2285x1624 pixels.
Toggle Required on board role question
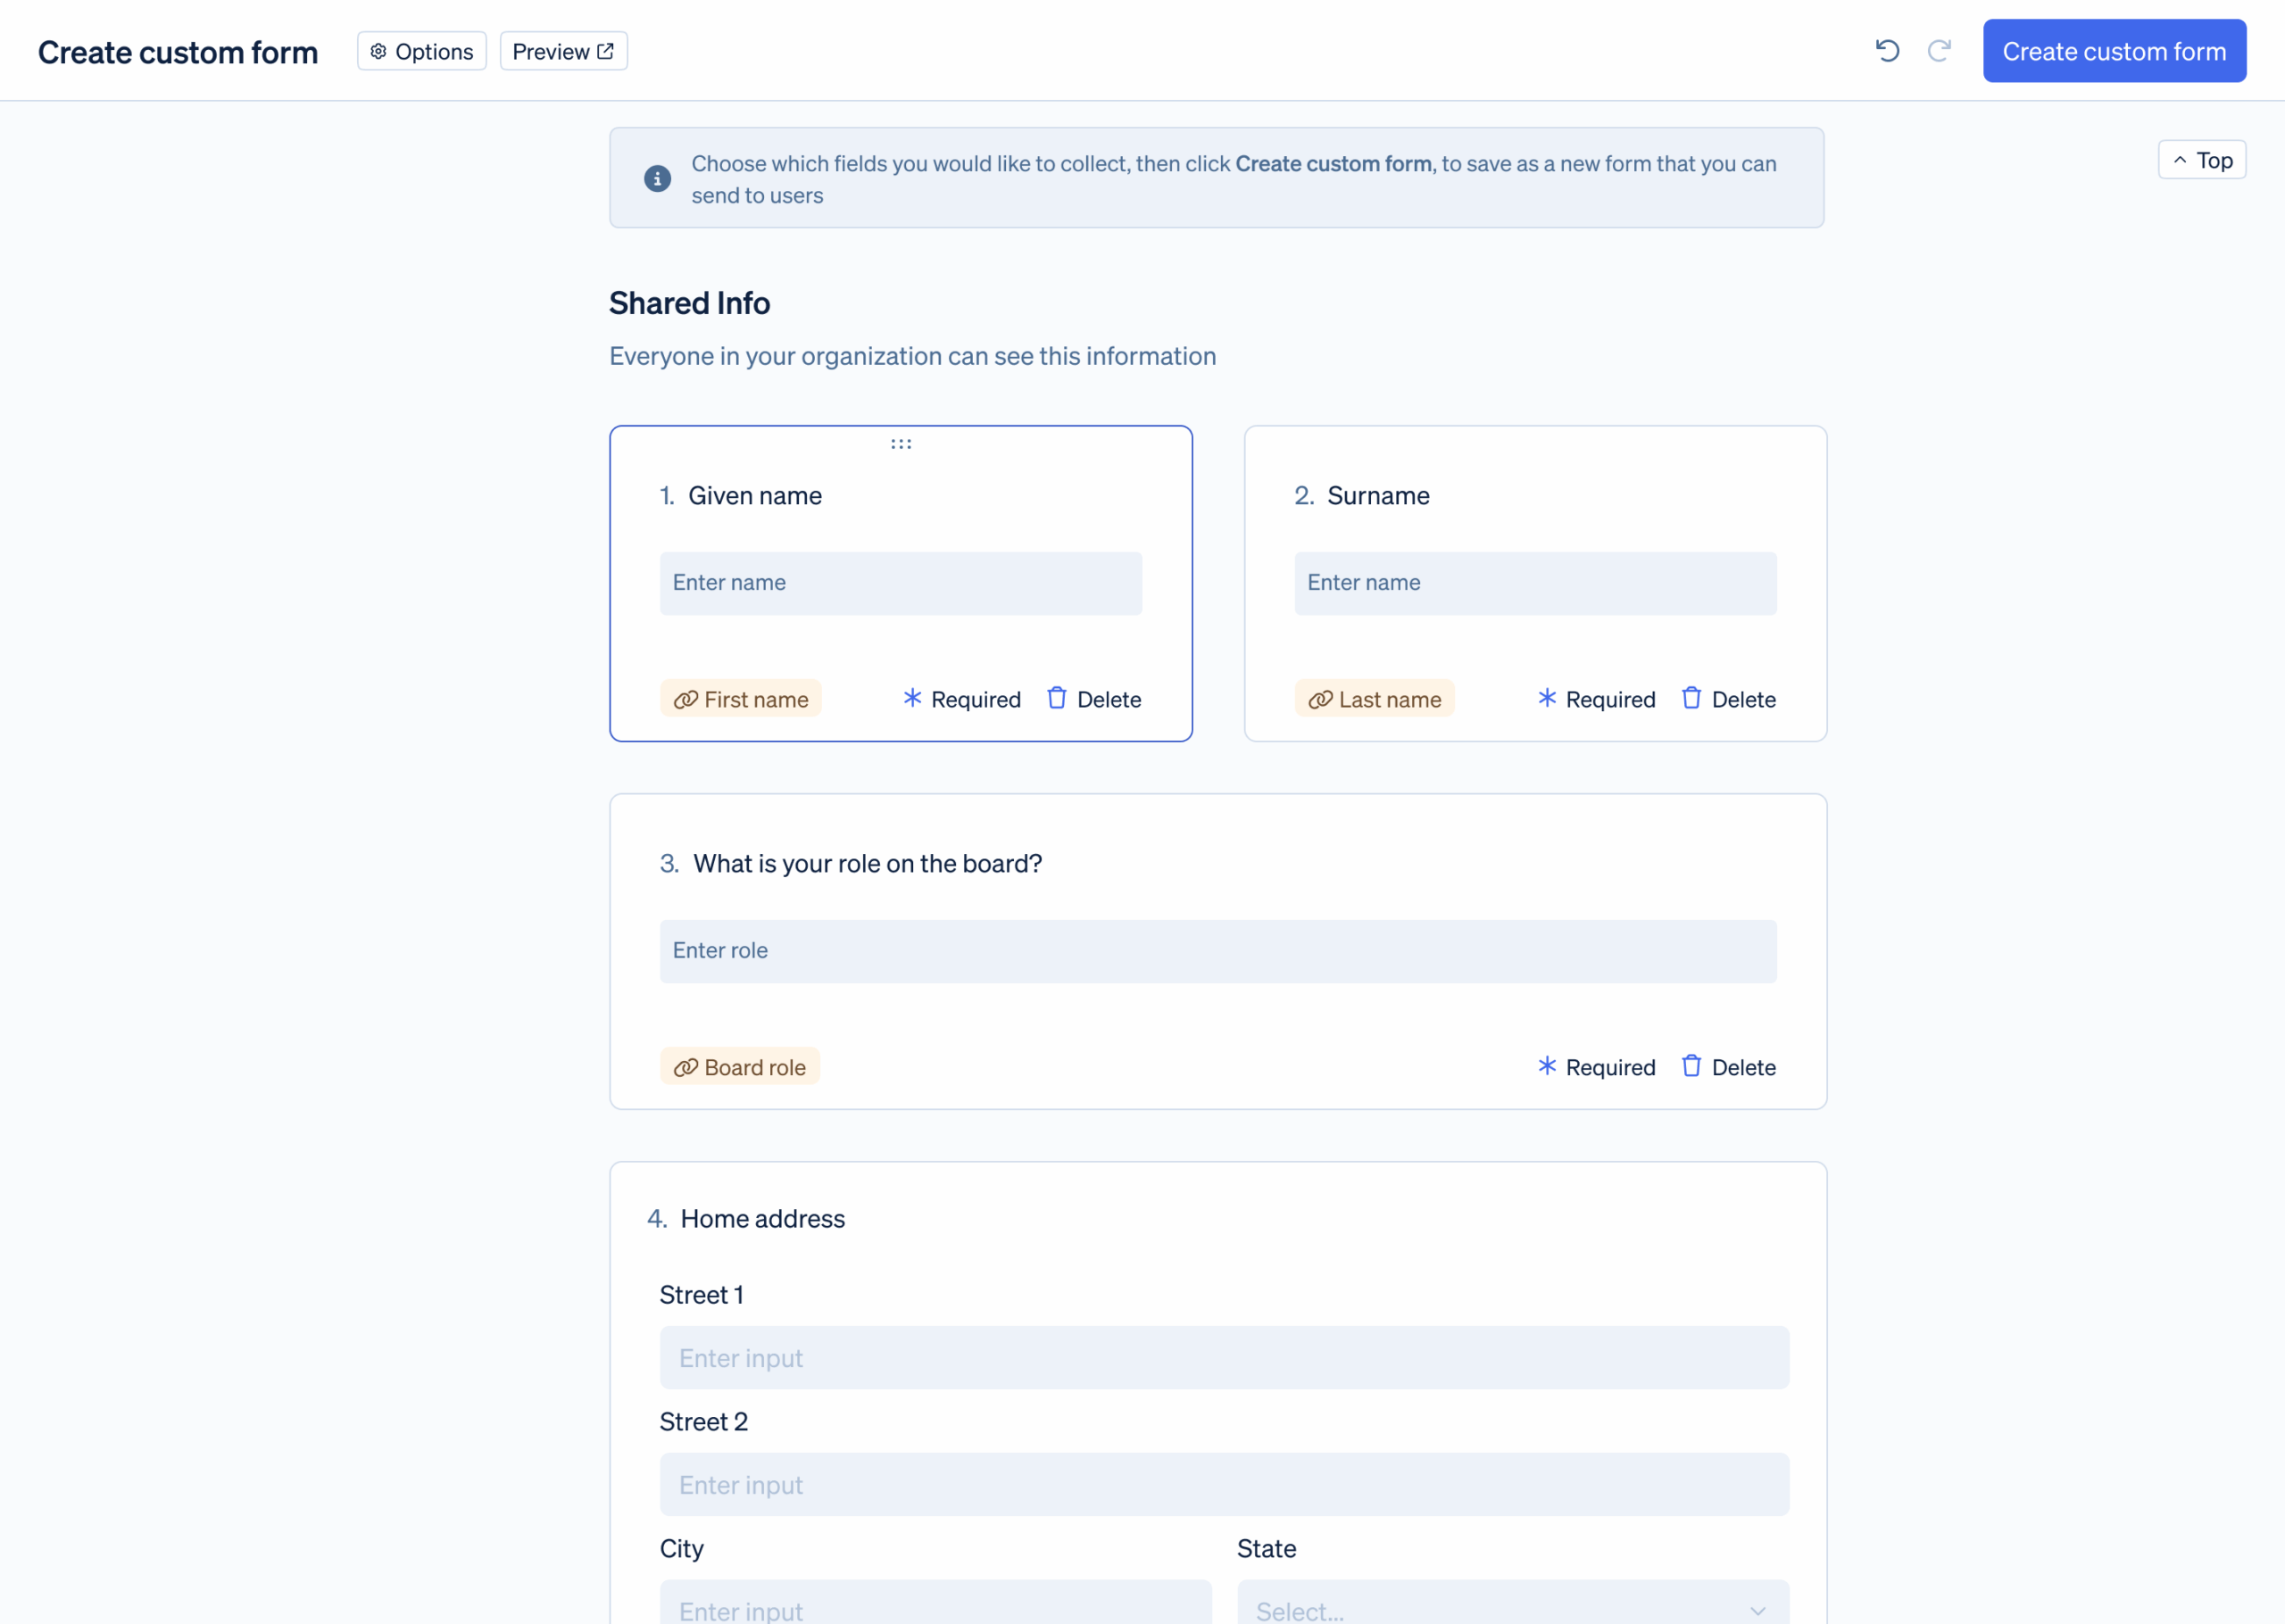tap(1596, 1067)
